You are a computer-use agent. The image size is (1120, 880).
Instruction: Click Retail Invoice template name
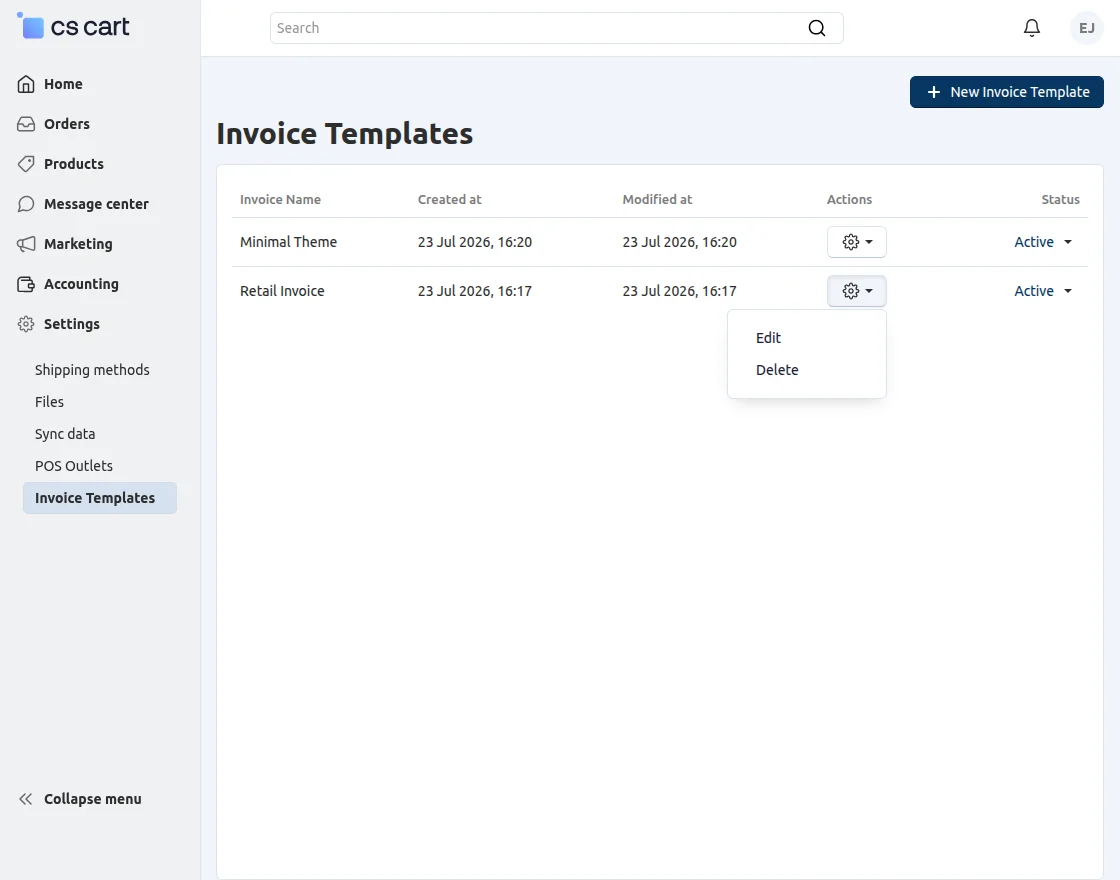click(x=281, y=291)
